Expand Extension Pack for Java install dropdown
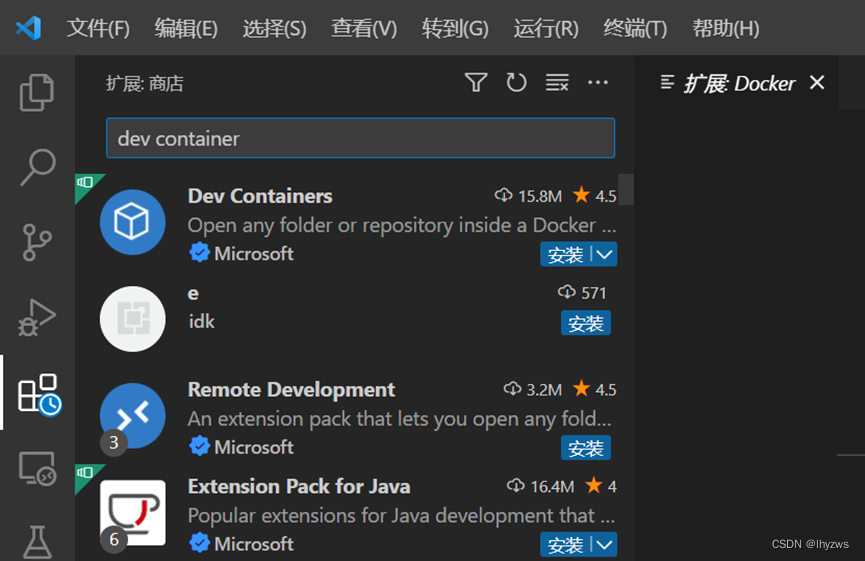 (605, 545)
